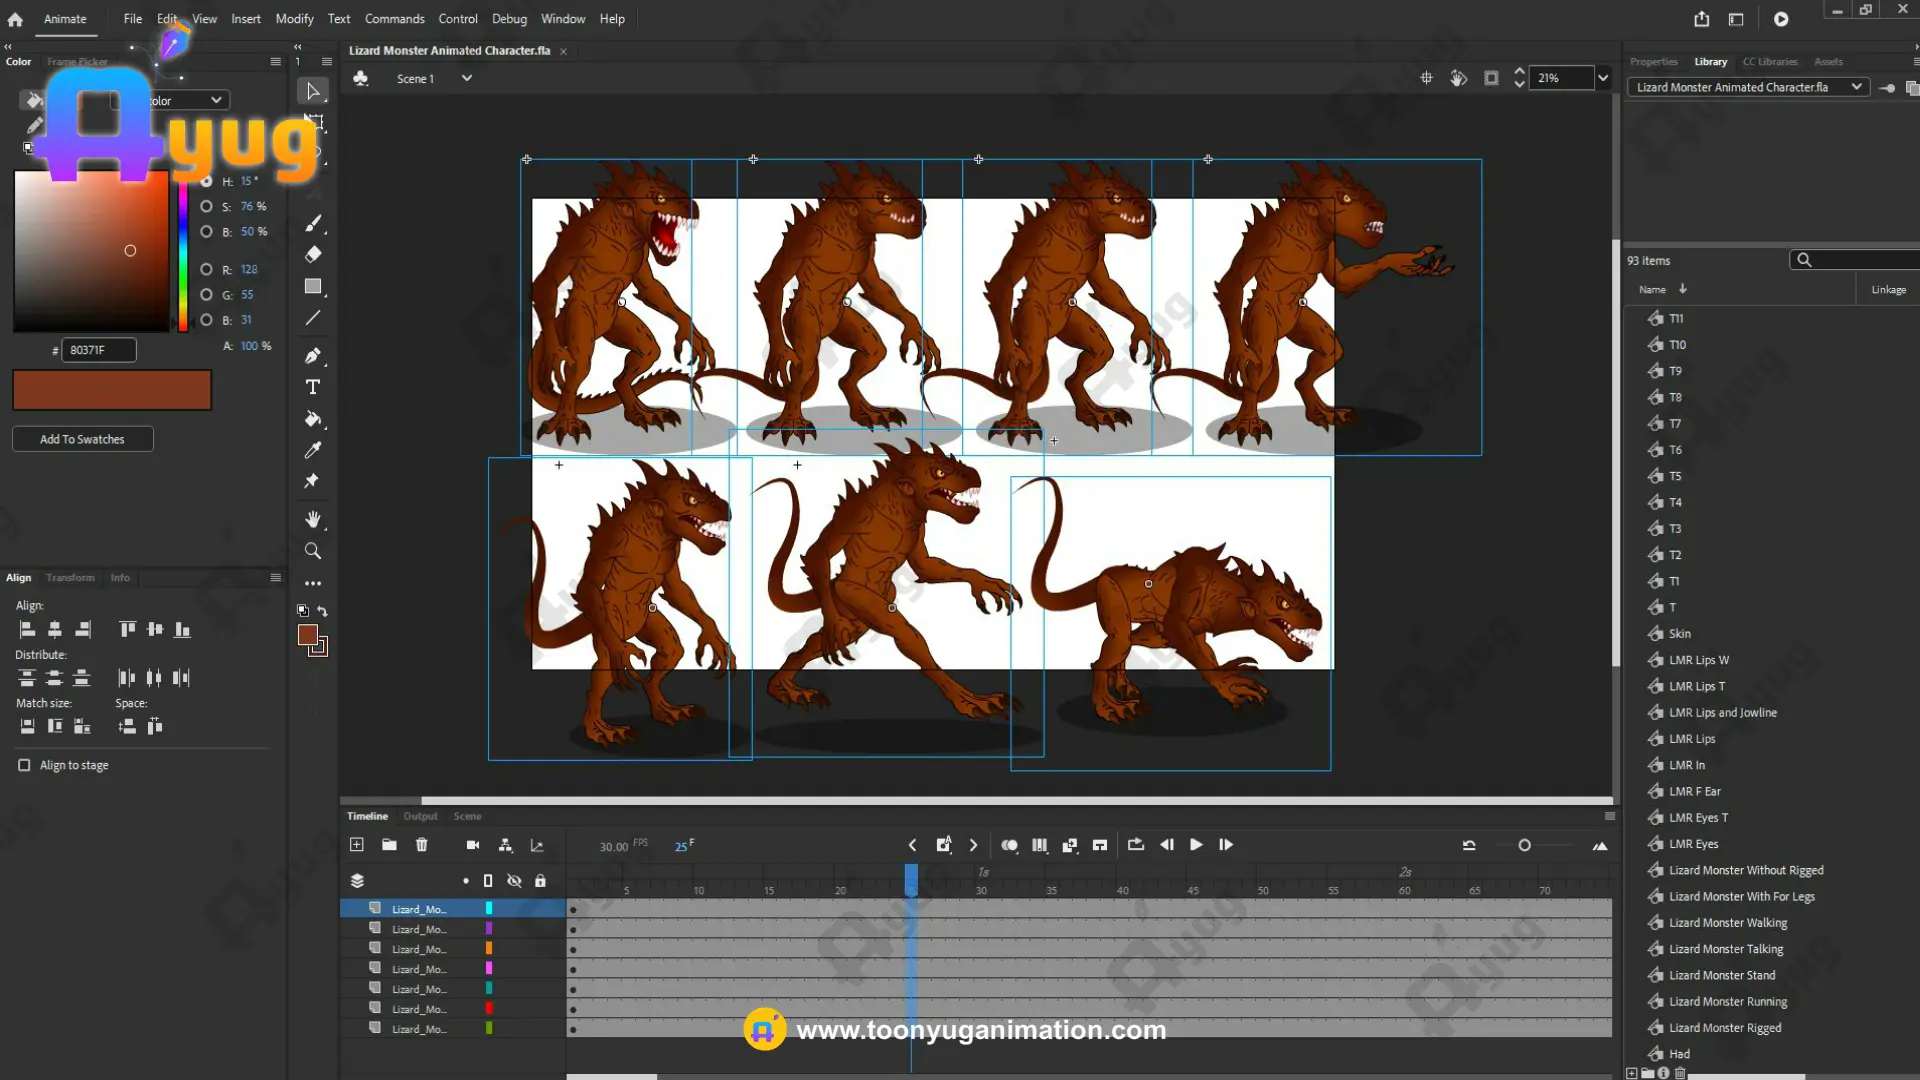Select the Zoom magnifier tool
The width and height of the screenshot is (1920, 1080).
(313, 551)
